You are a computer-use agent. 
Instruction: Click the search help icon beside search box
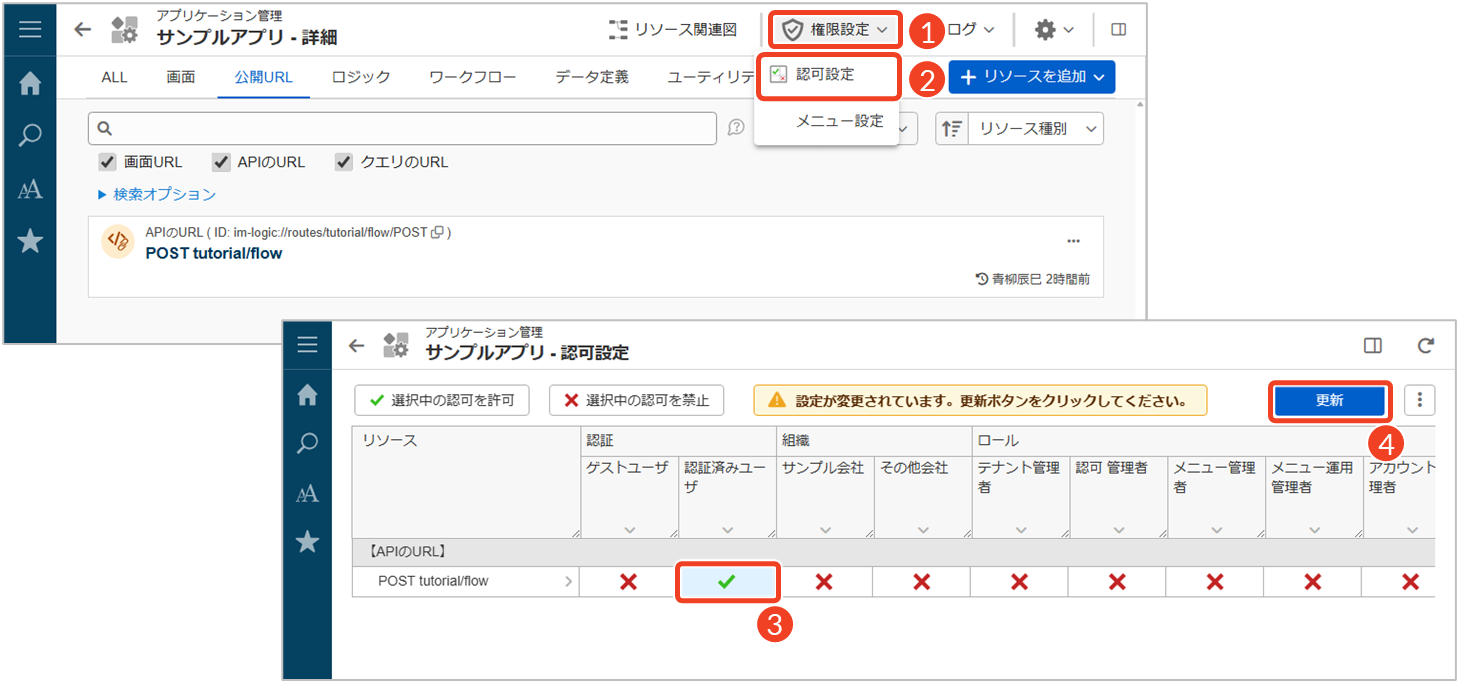(x=736, y=128)
